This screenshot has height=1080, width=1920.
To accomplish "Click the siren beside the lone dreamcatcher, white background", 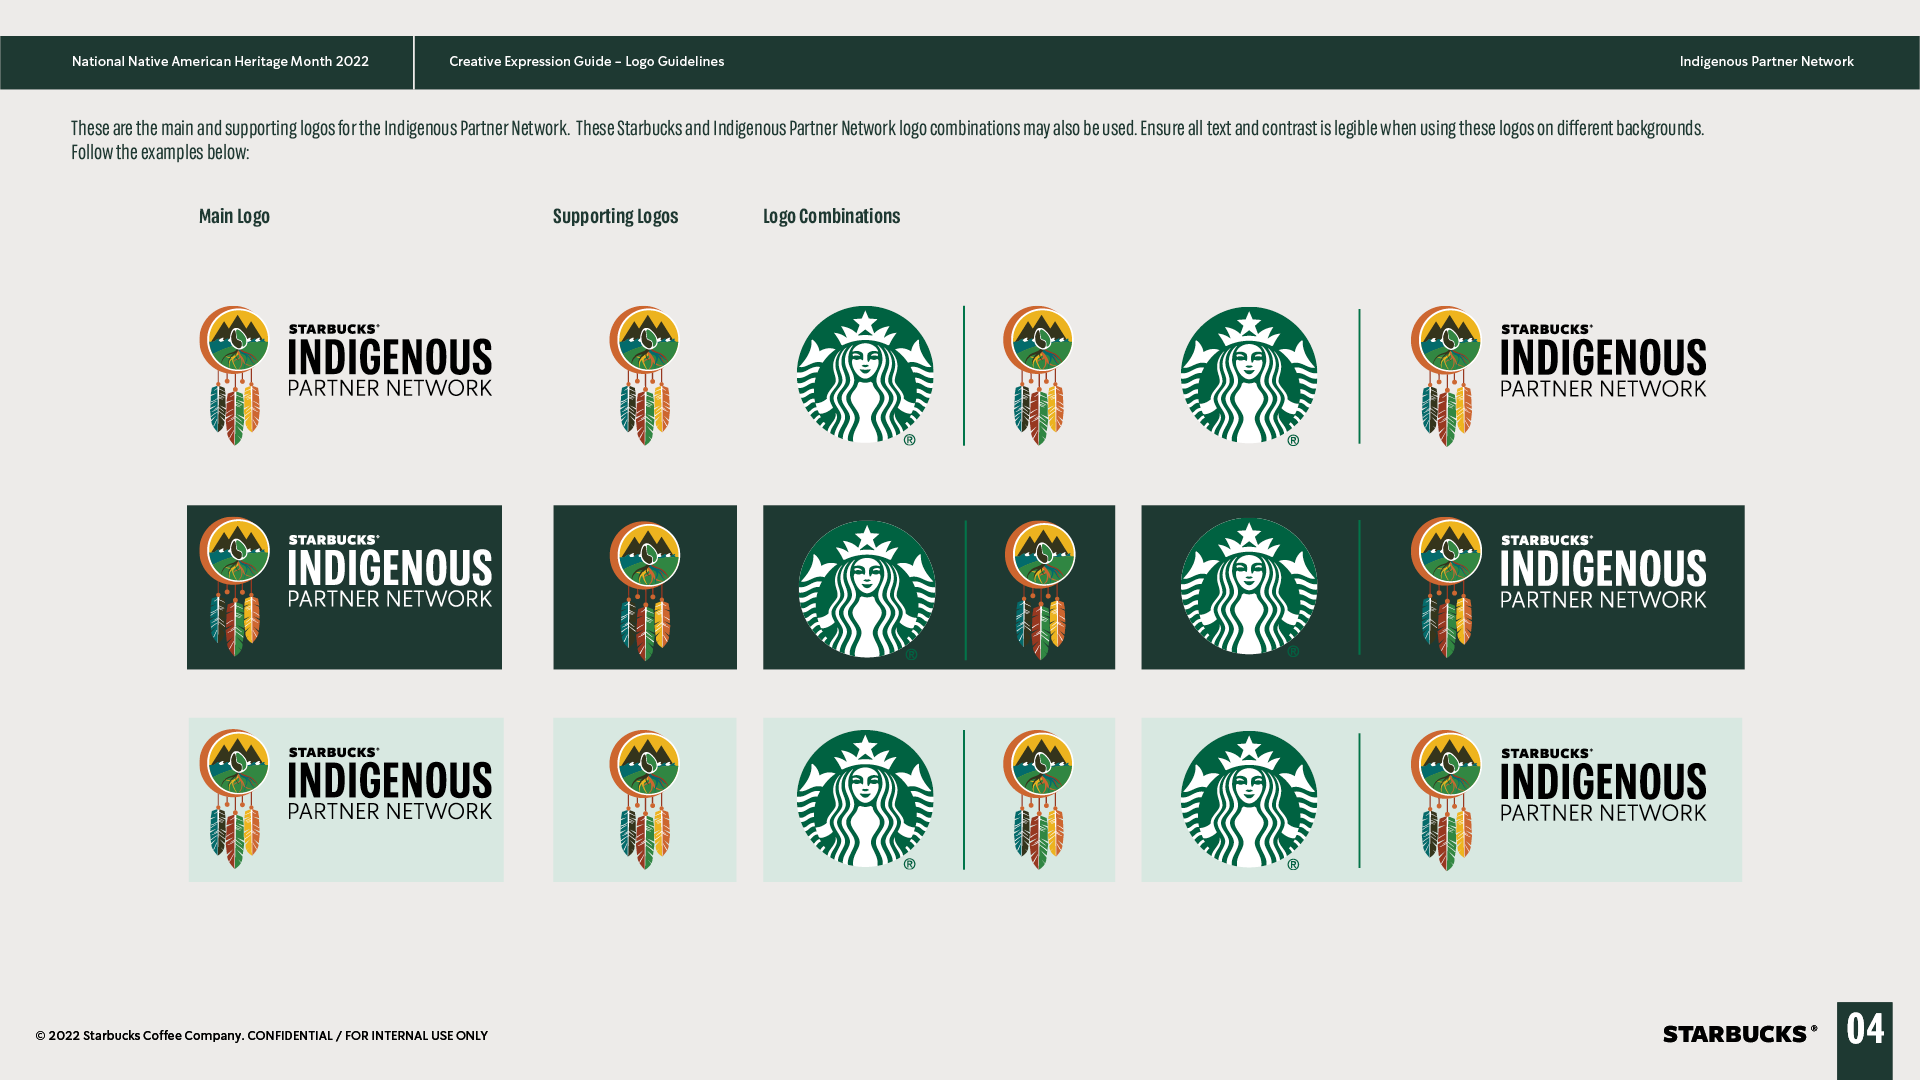I will (x=865, y=375).
